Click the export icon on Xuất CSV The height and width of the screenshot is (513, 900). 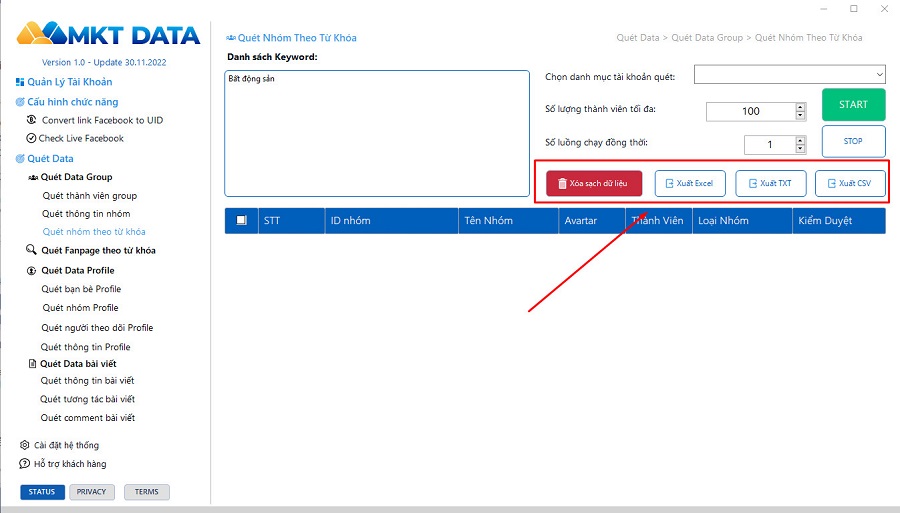tap(831, 184)
